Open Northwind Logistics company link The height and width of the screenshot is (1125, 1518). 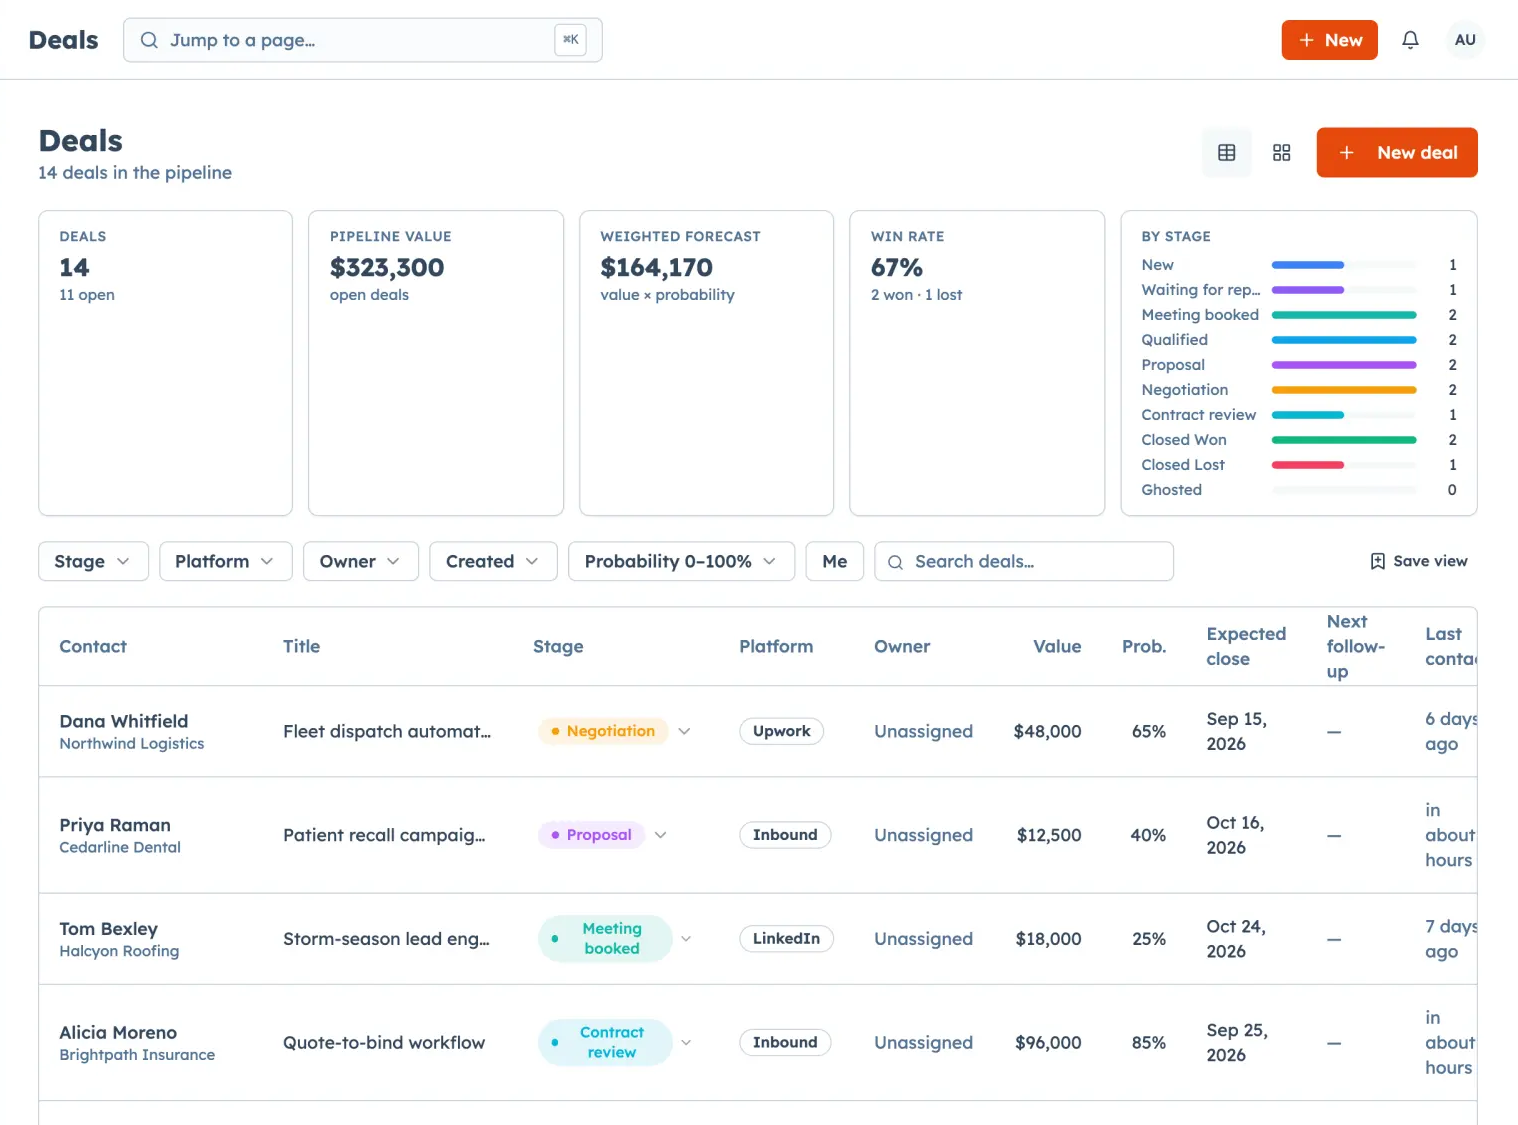(132, 744)
